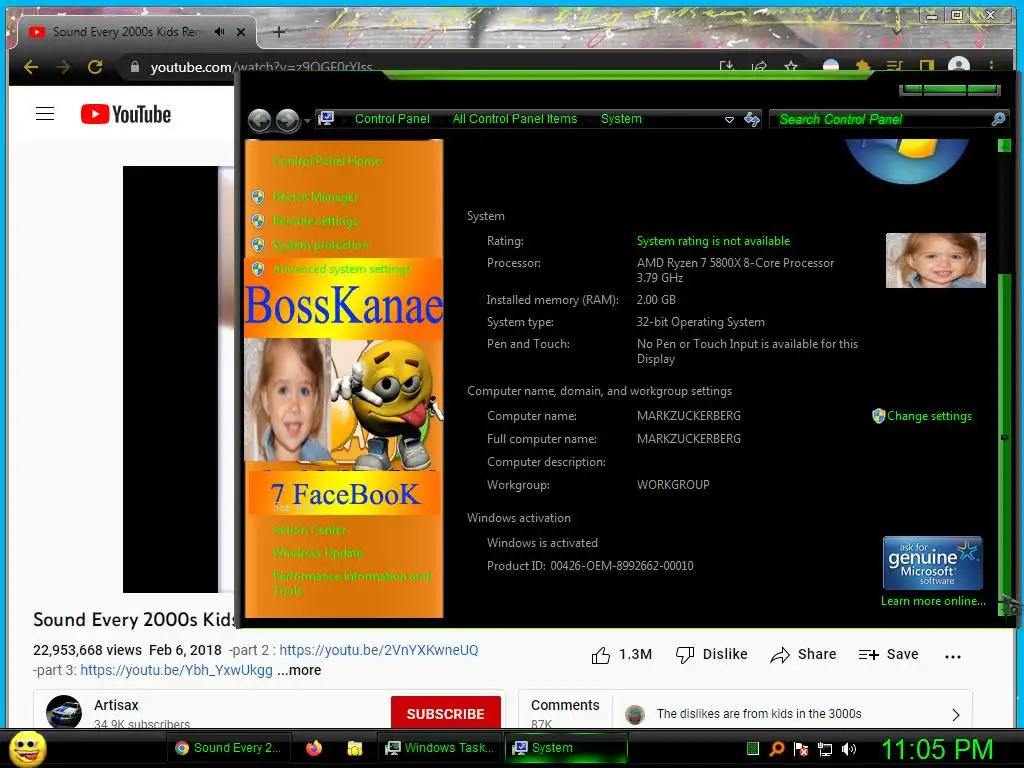The width and height of the screenshot is (1024, 768).
Task: Click Advanced system settings shield icon
Action: point(258,269)
